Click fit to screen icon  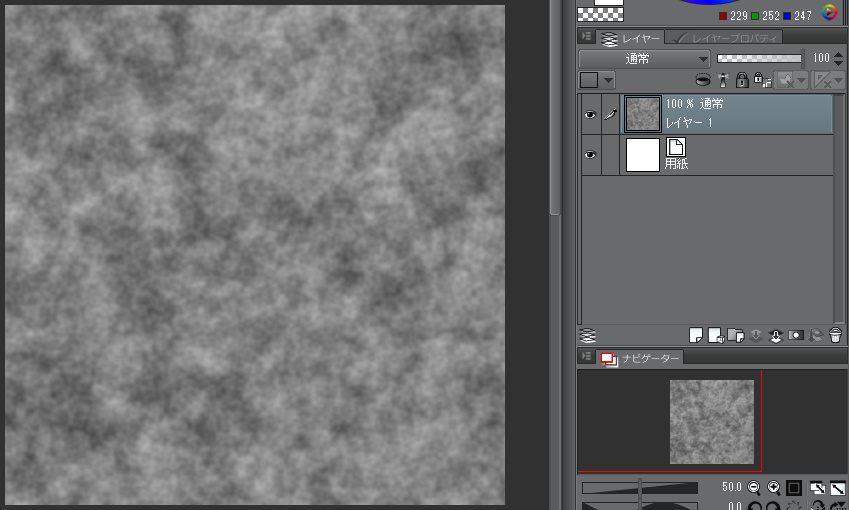837,488
